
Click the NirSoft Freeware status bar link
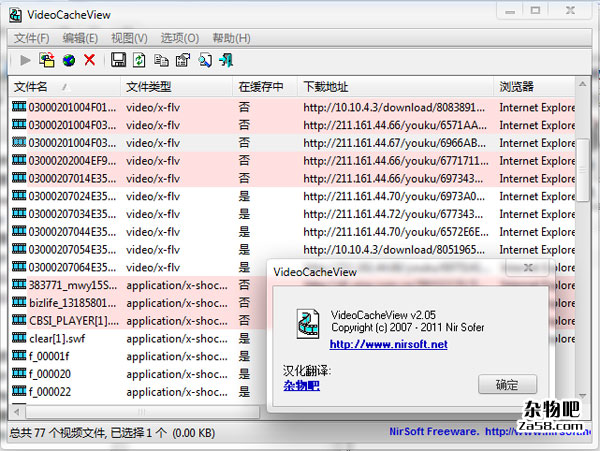click(x=490, y=431)
